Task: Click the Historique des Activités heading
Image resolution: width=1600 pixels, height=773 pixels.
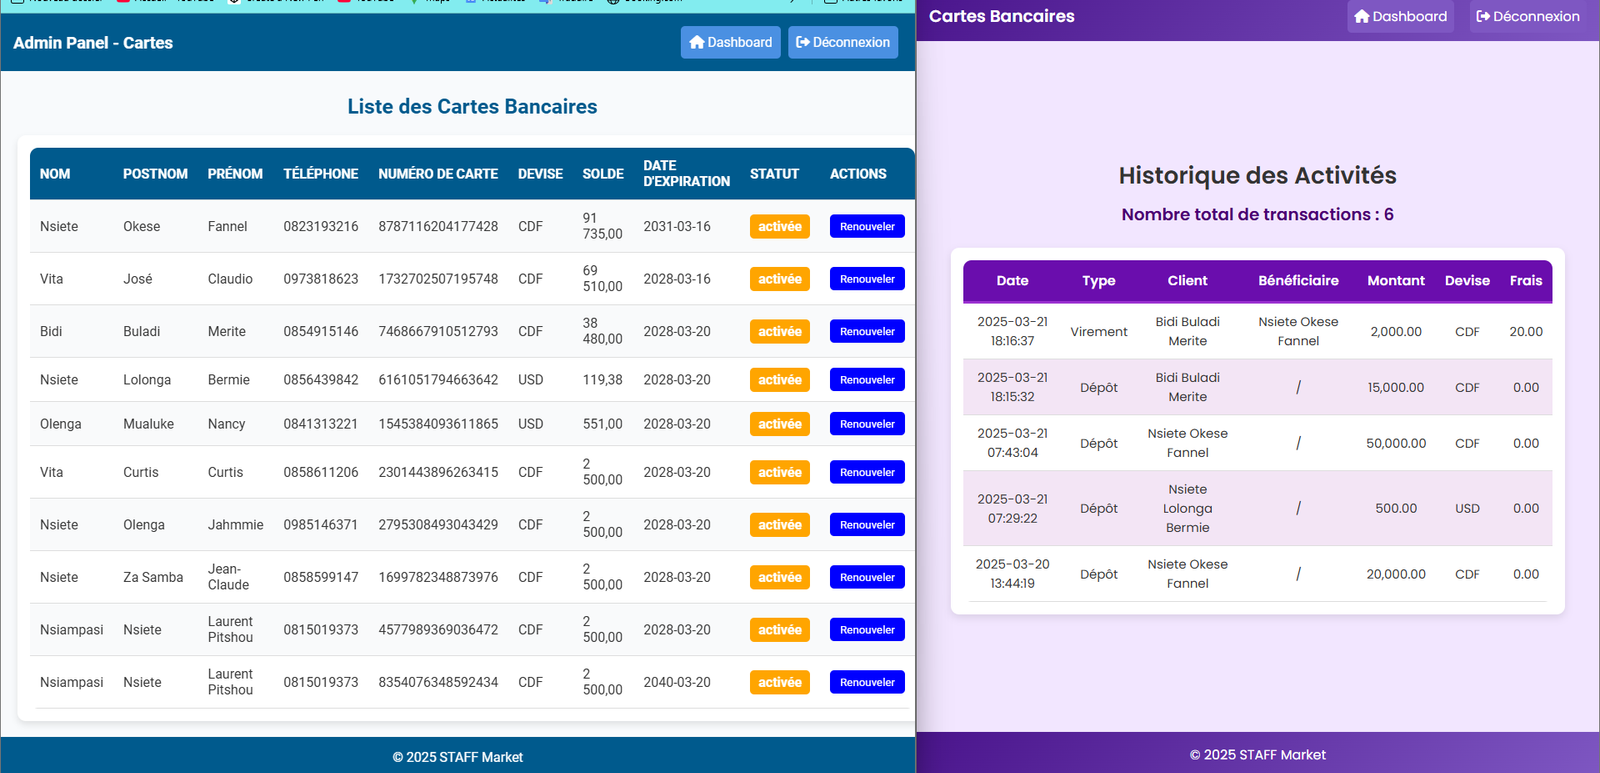Action: coord(1257,176)
